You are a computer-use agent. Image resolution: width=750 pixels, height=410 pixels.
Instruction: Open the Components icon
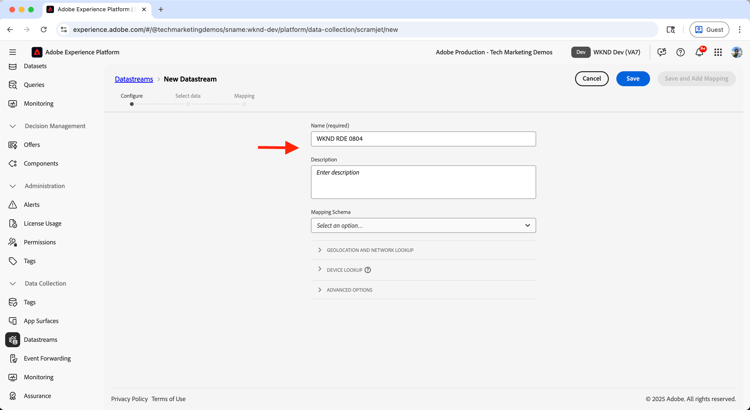pos(13,164)
